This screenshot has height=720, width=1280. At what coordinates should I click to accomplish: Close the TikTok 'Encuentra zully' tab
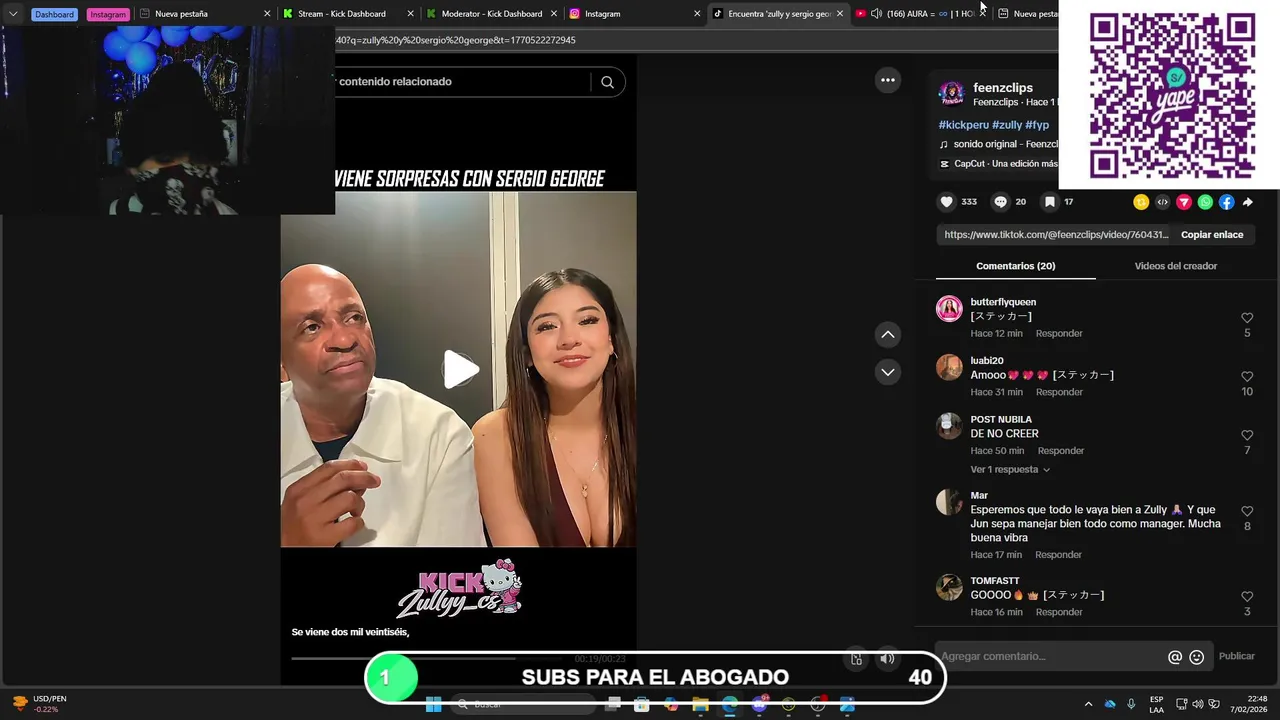[840, 14]
